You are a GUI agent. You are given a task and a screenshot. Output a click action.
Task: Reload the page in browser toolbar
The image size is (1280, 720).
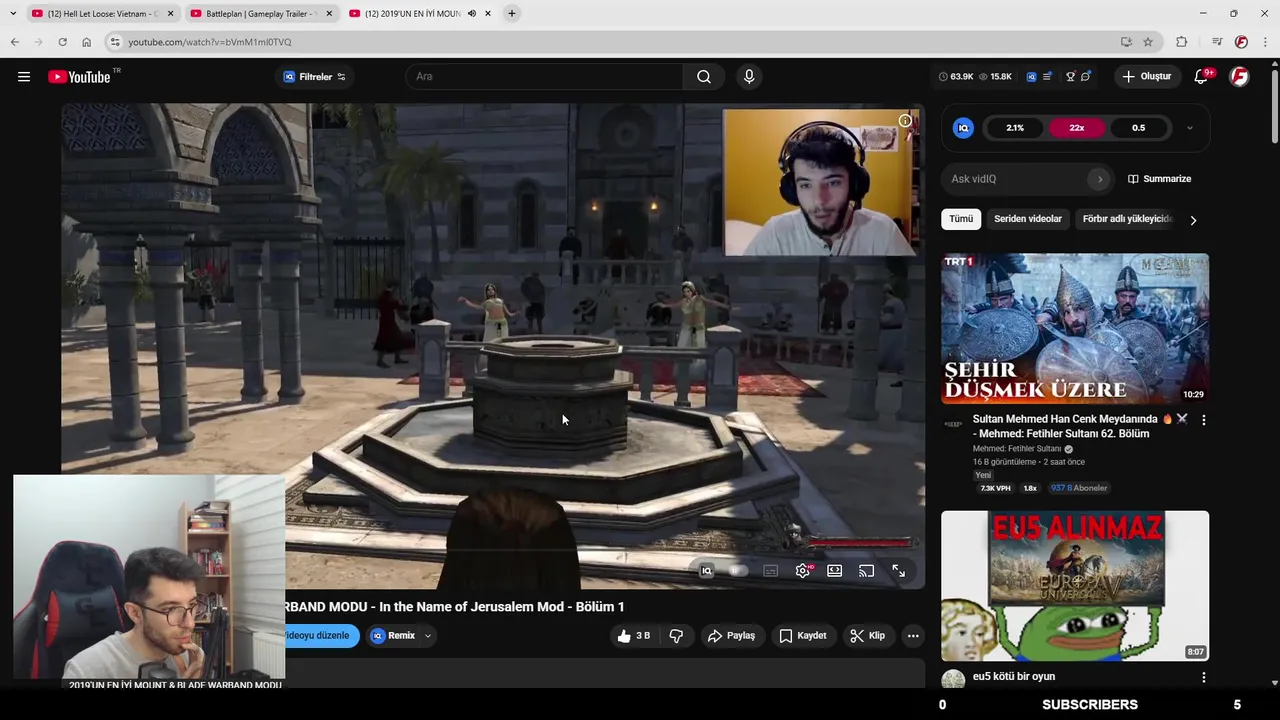(62, 42)
